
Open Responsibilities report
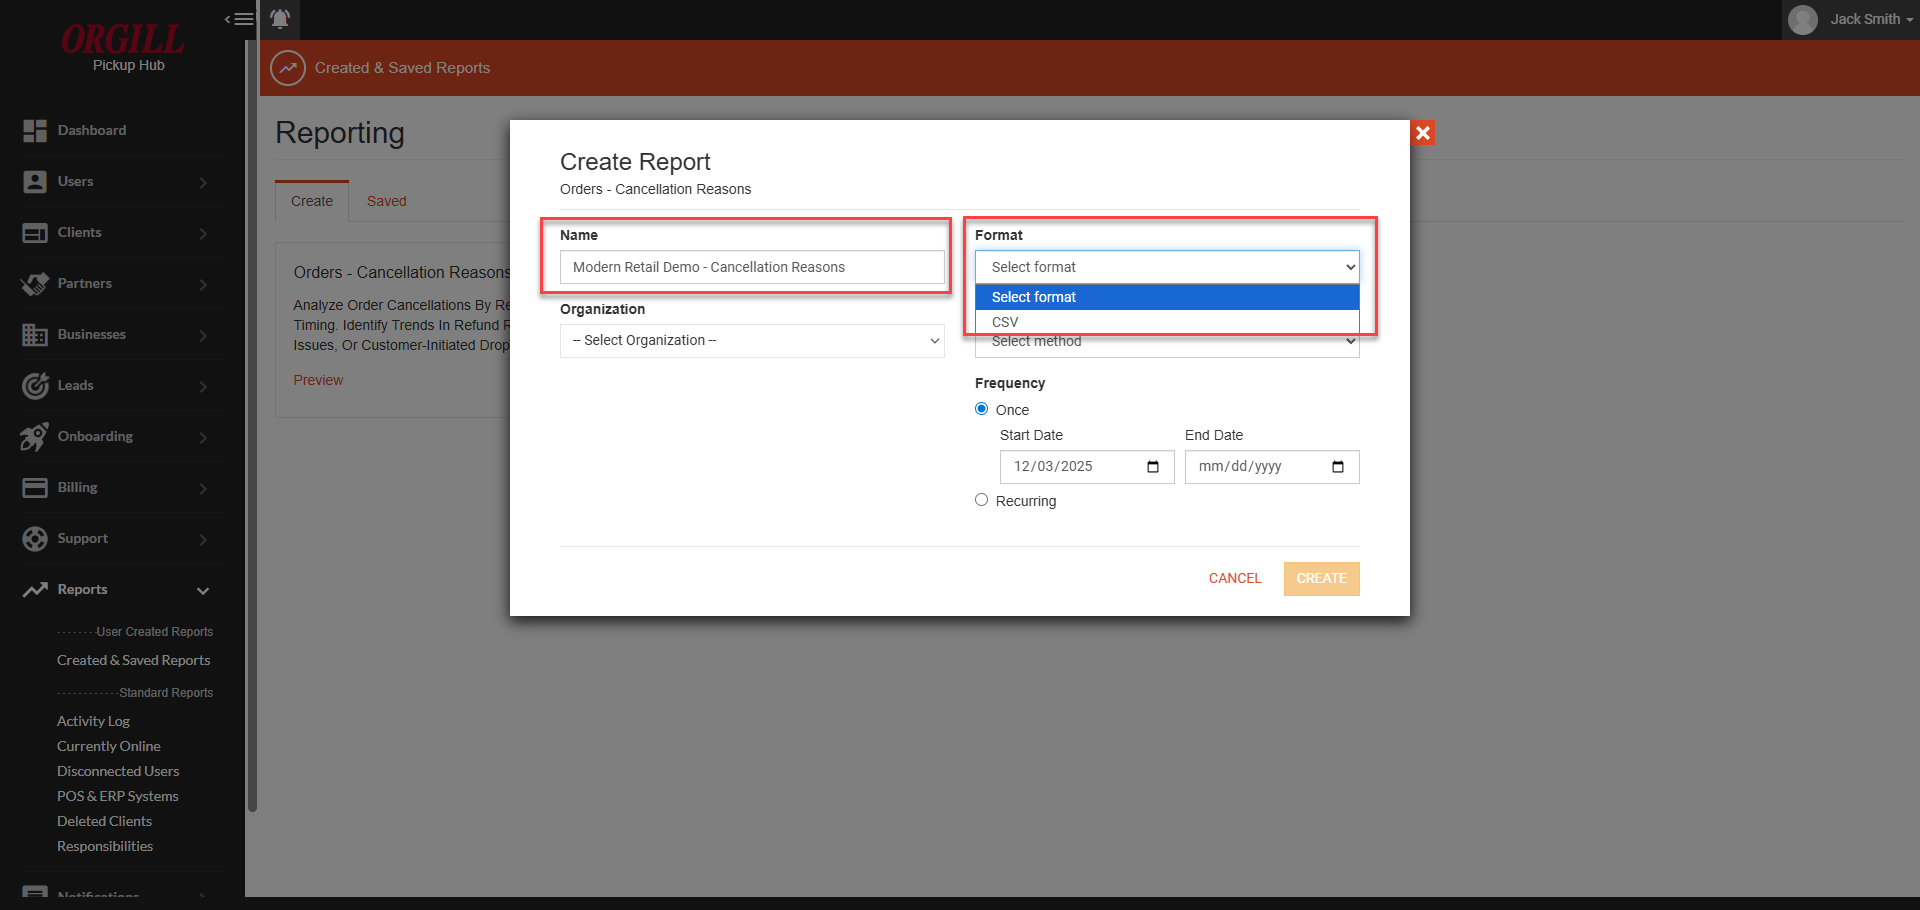105,846
